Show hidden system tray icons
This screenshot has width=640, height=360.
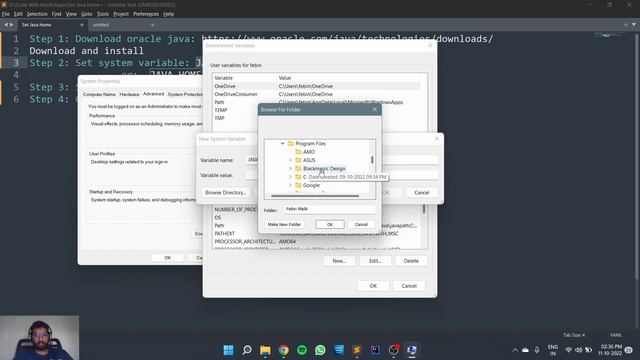[515, 350]
